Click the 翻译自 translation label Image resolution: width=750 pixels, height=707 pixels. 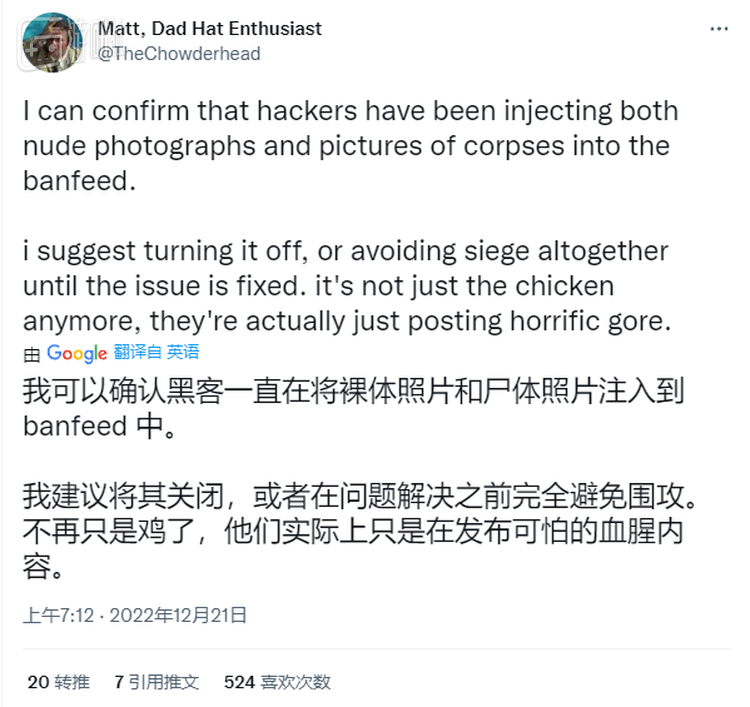137,352
